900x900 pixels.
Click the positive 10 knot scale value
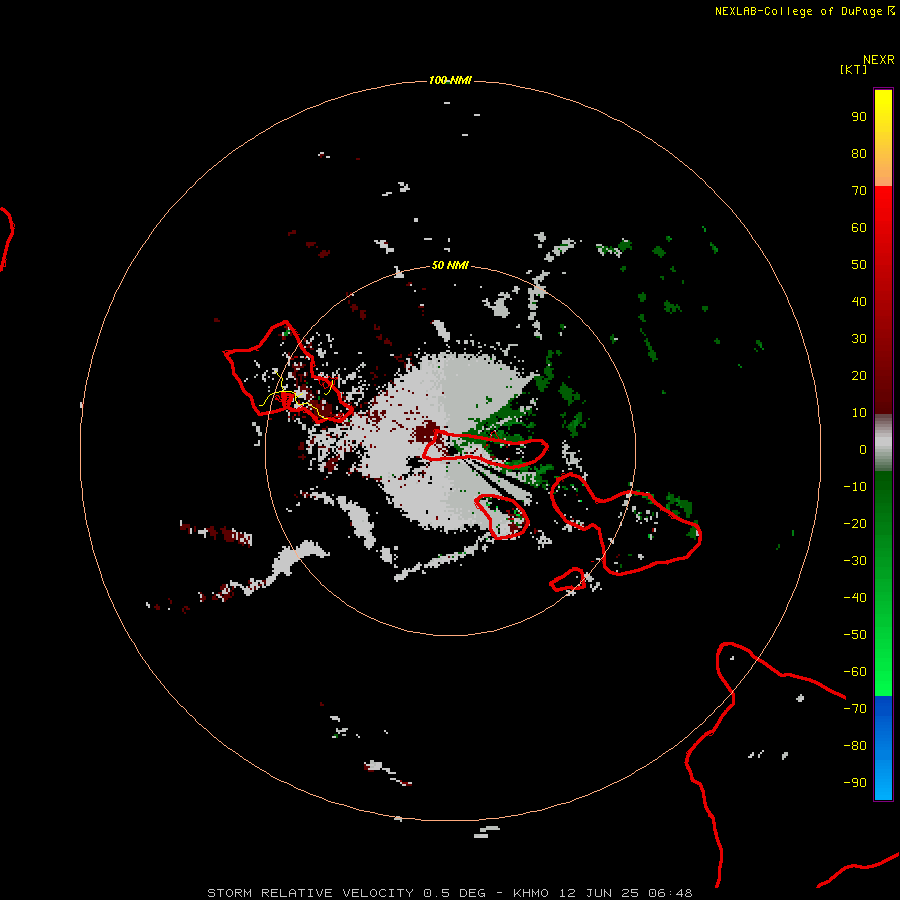[859, 413]
